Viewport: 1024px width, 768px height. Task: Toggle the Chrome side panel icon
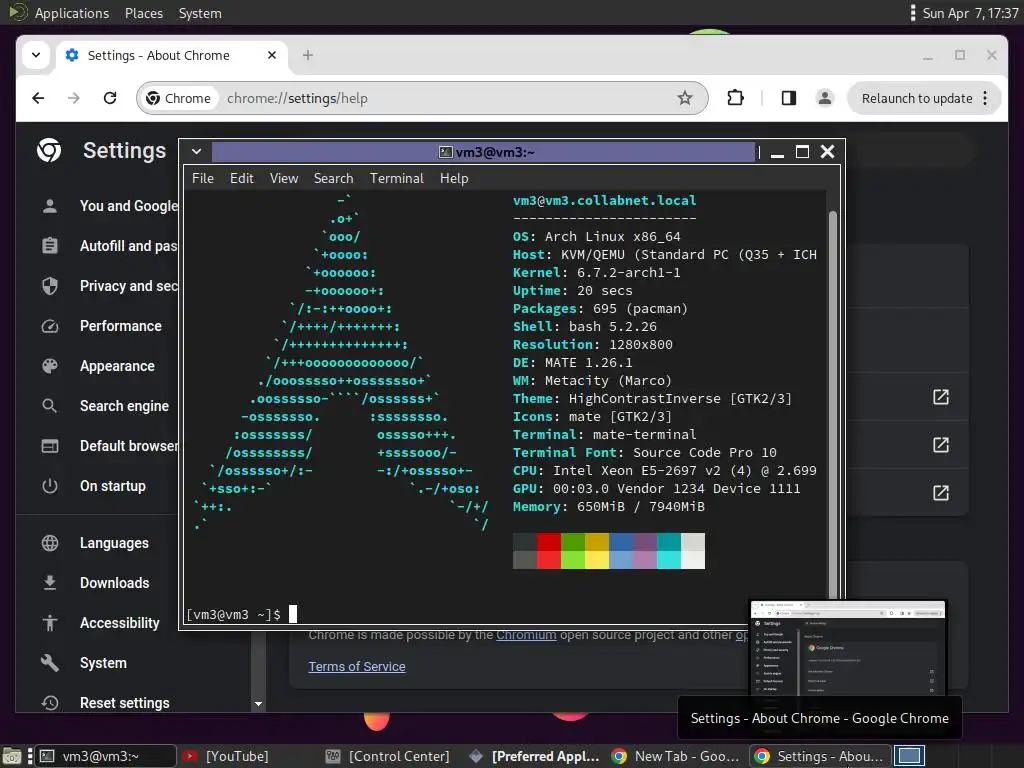click(x=789, y=98)
